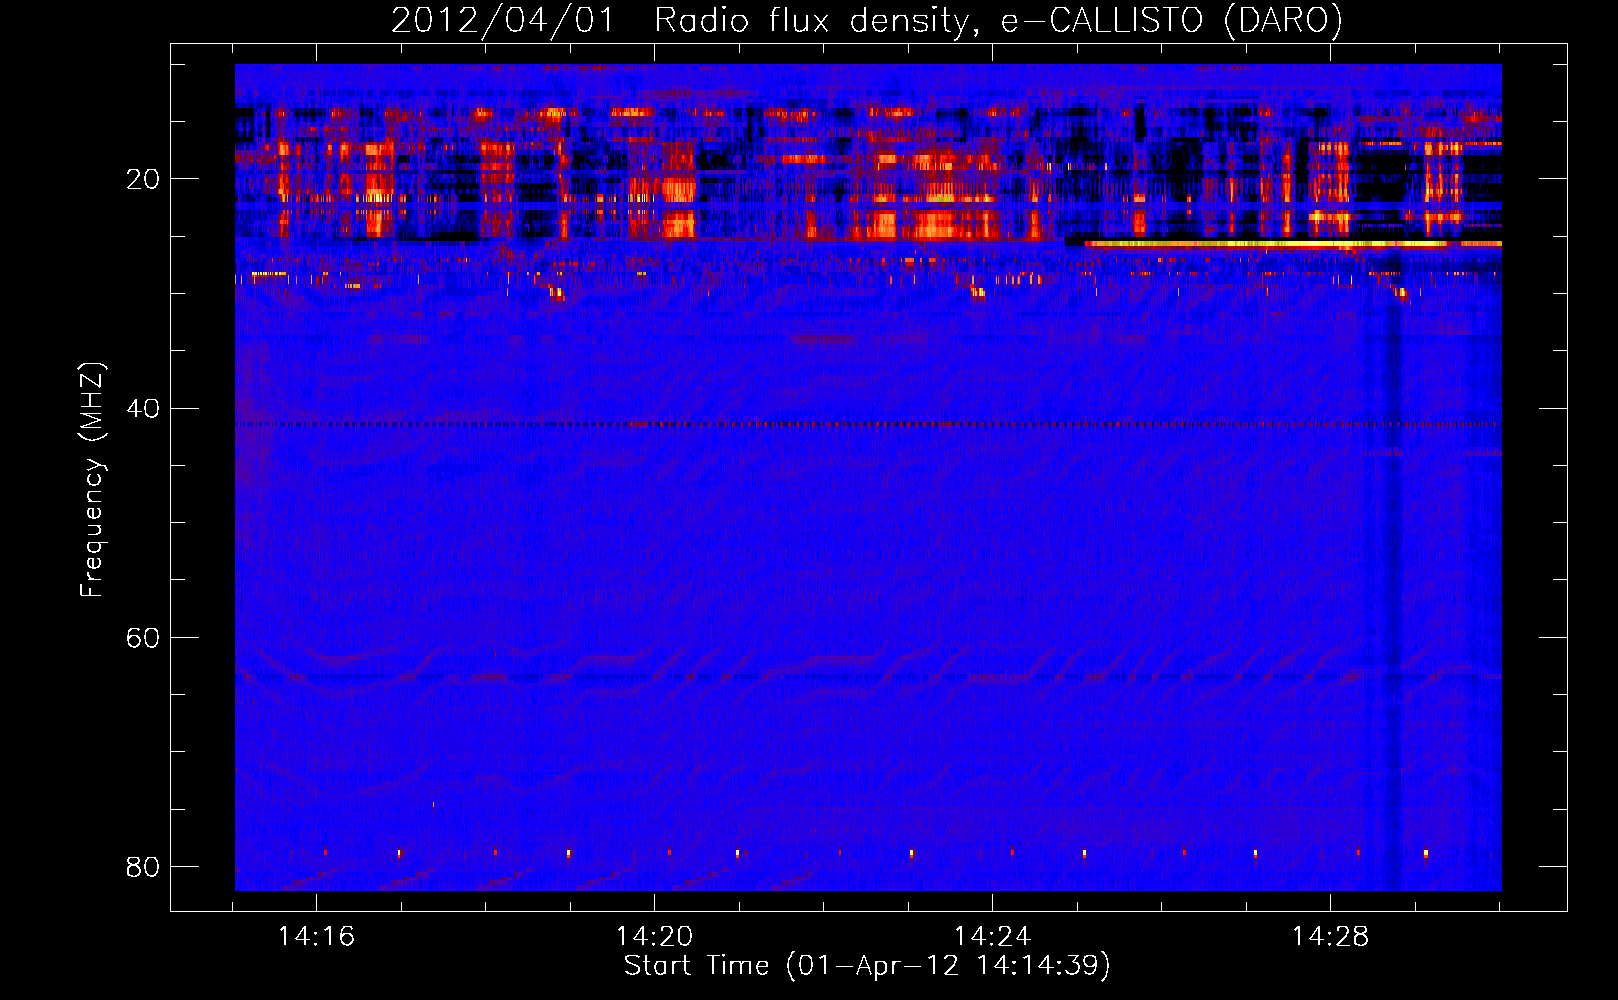
Task: Click the '14:16' time tick label
Action: click(x=316, y=937)
